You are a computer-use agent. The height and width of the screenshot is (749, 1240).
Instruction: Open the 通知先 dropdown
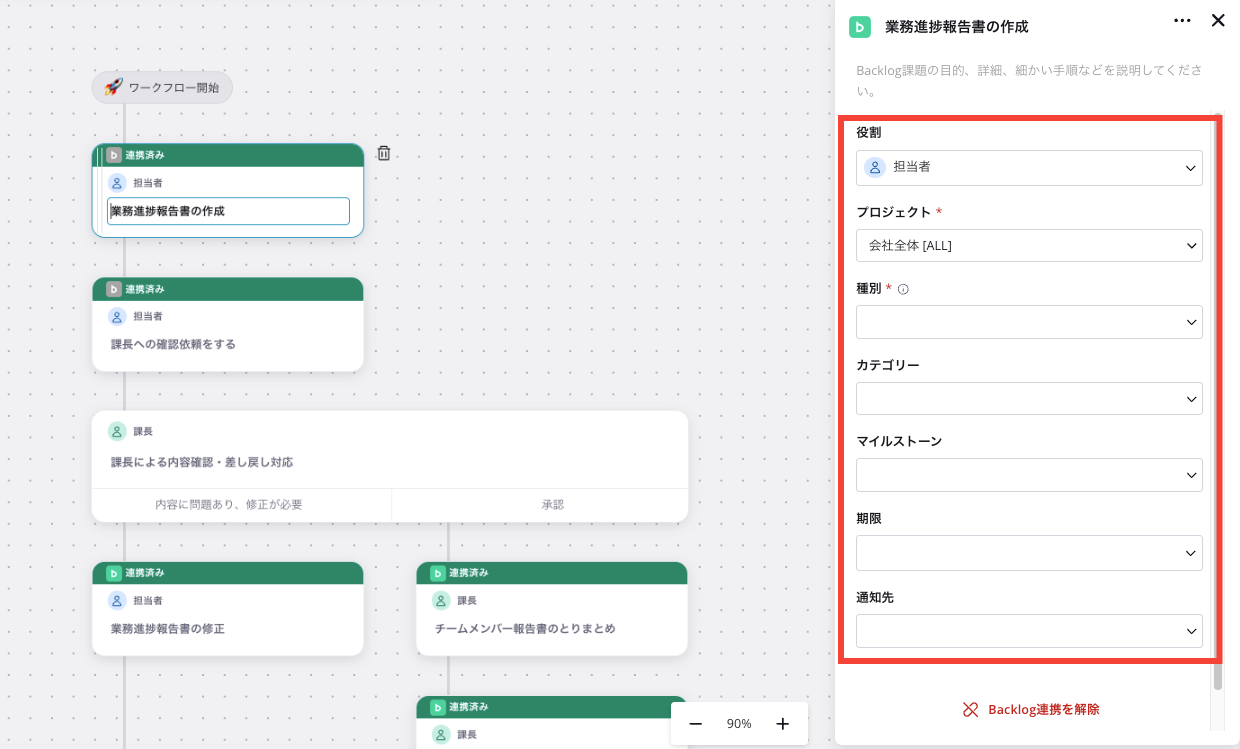(1029, 631)
